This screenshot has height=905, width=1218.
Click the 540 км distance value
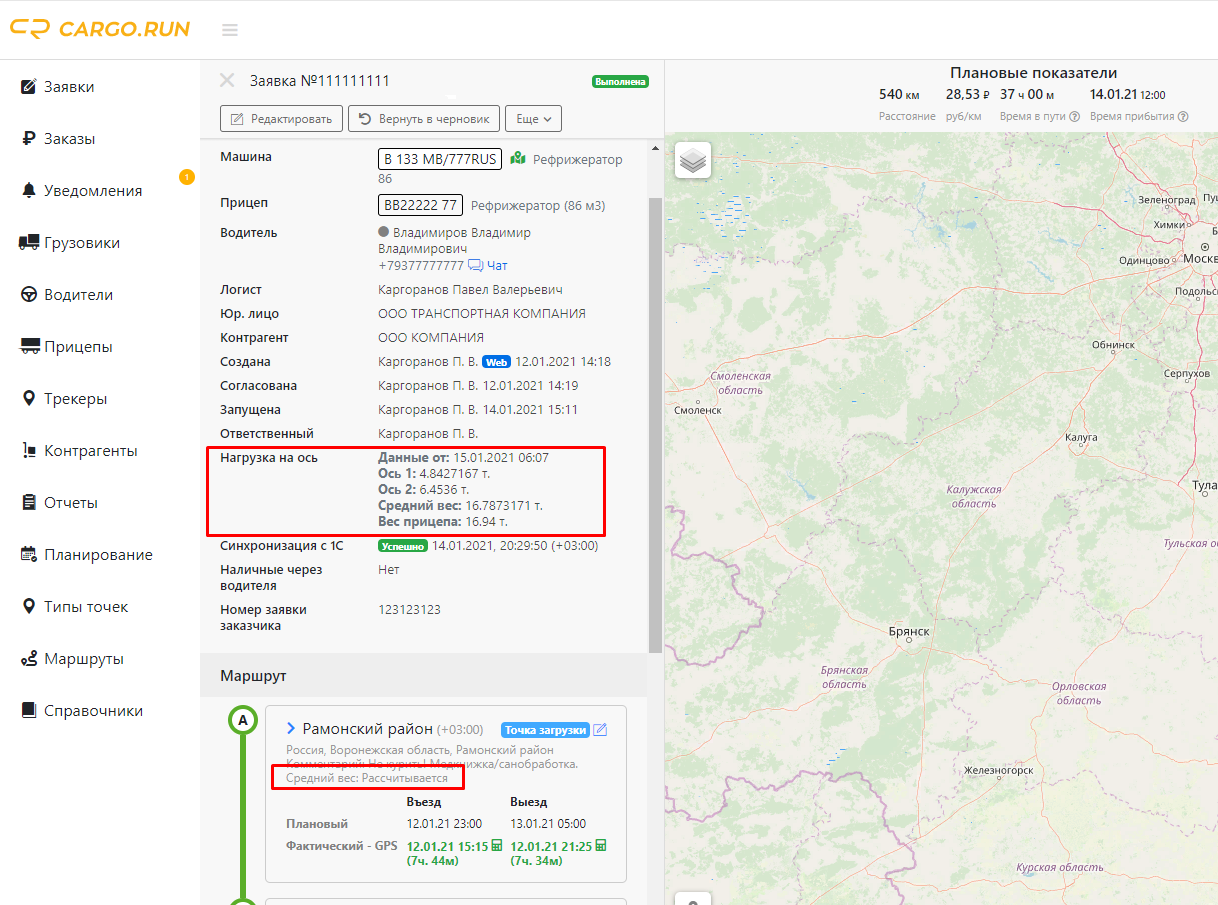tap(899, 95)
